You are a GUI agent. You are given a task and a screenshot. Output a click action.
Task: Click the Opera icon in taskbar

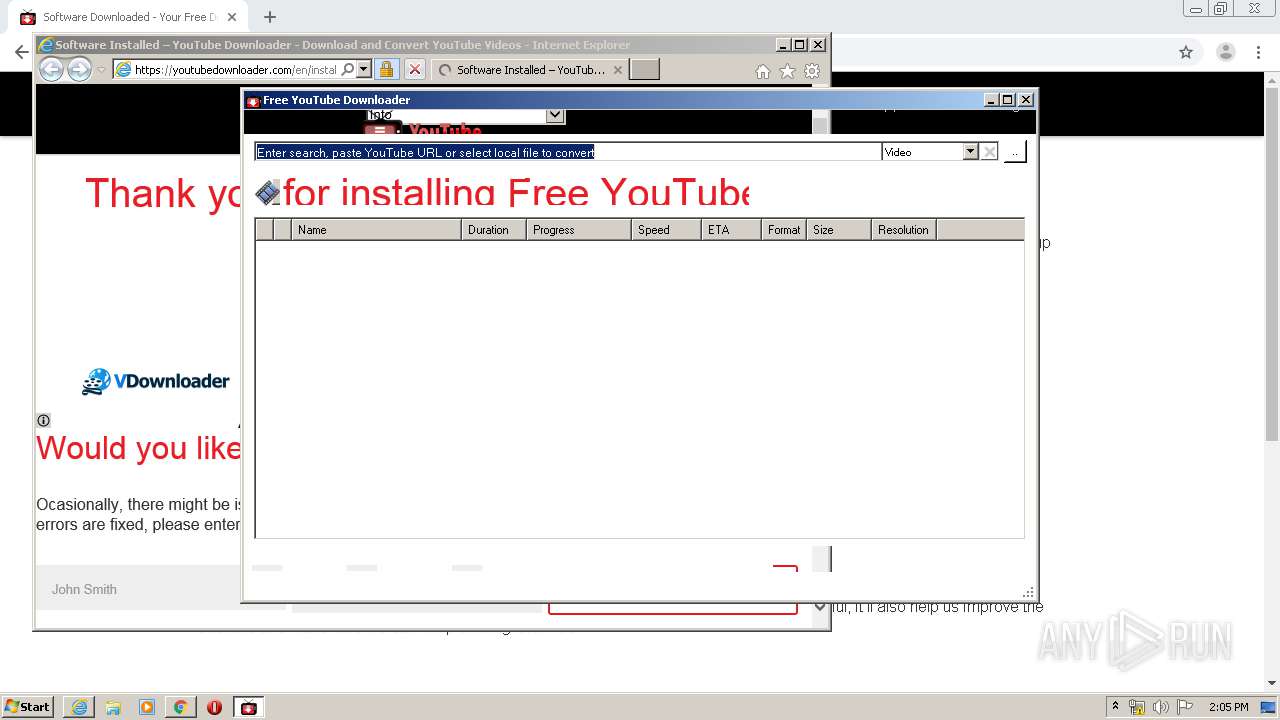coord(214,707)
